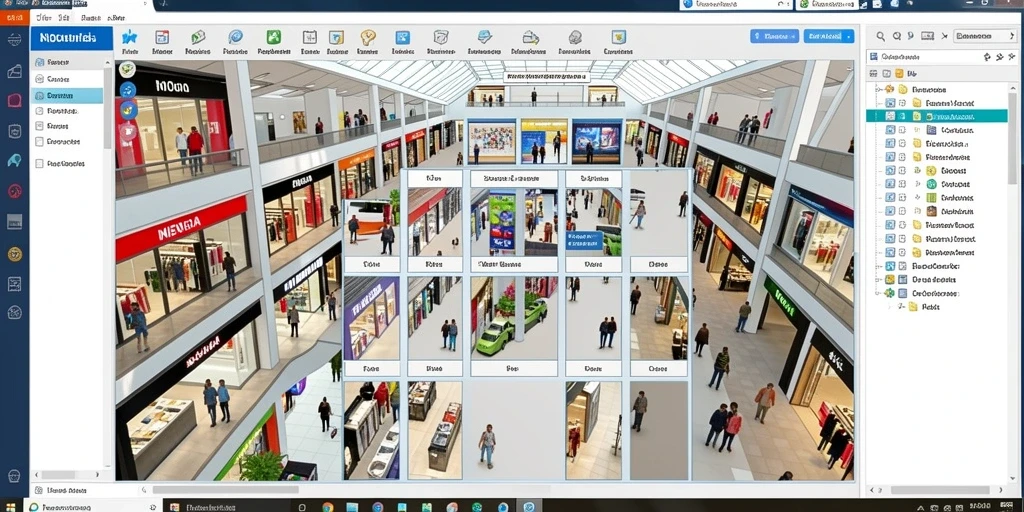Open the combo box in the right panel toolbar

coord(985,37)
